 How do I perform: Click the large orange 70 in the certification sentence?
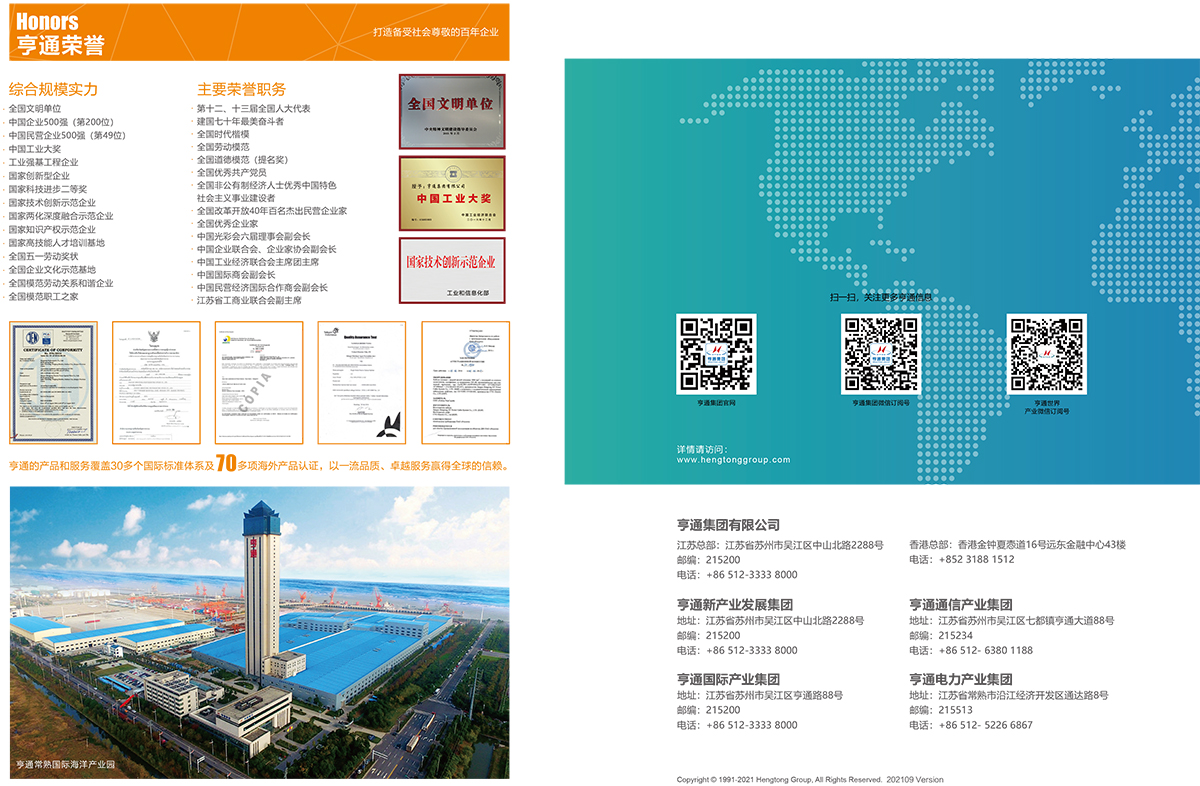coord(226,463)
